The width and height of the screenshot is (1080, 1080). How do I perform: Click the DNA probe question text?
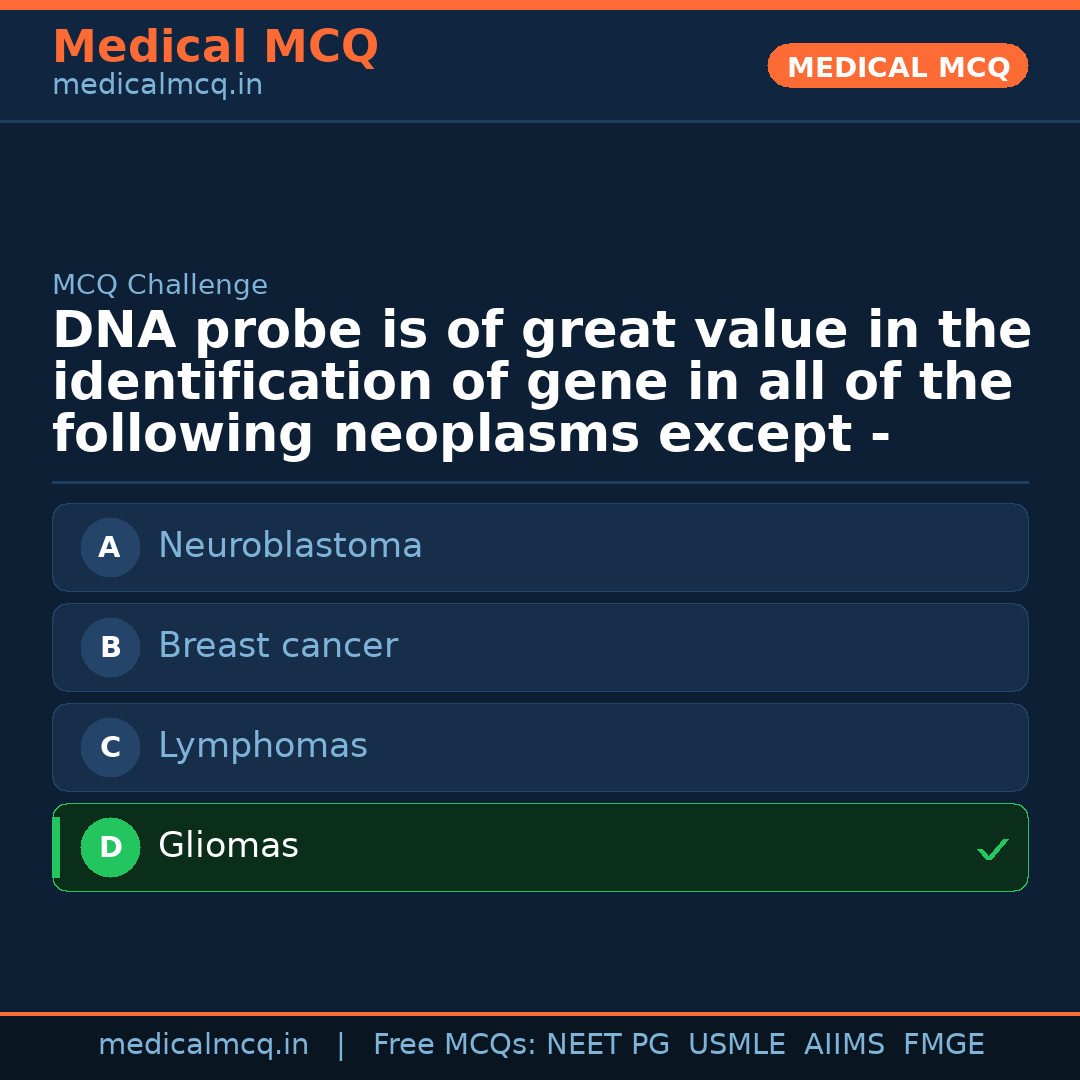[540, 383]
